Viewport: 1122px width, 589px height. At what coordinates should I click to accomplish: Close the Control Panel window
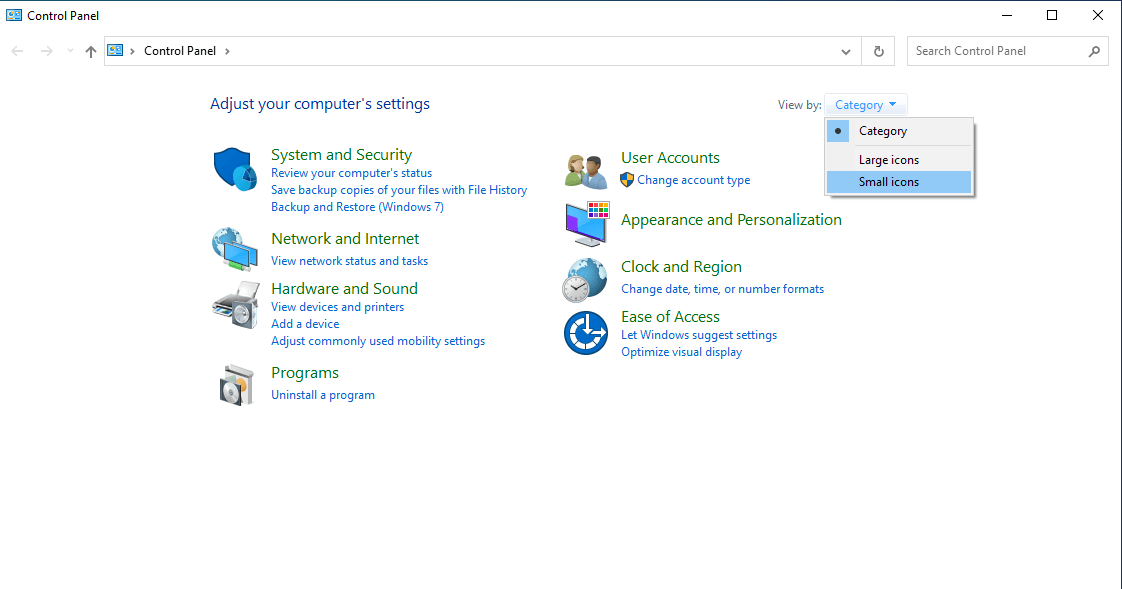(1098, 15)
